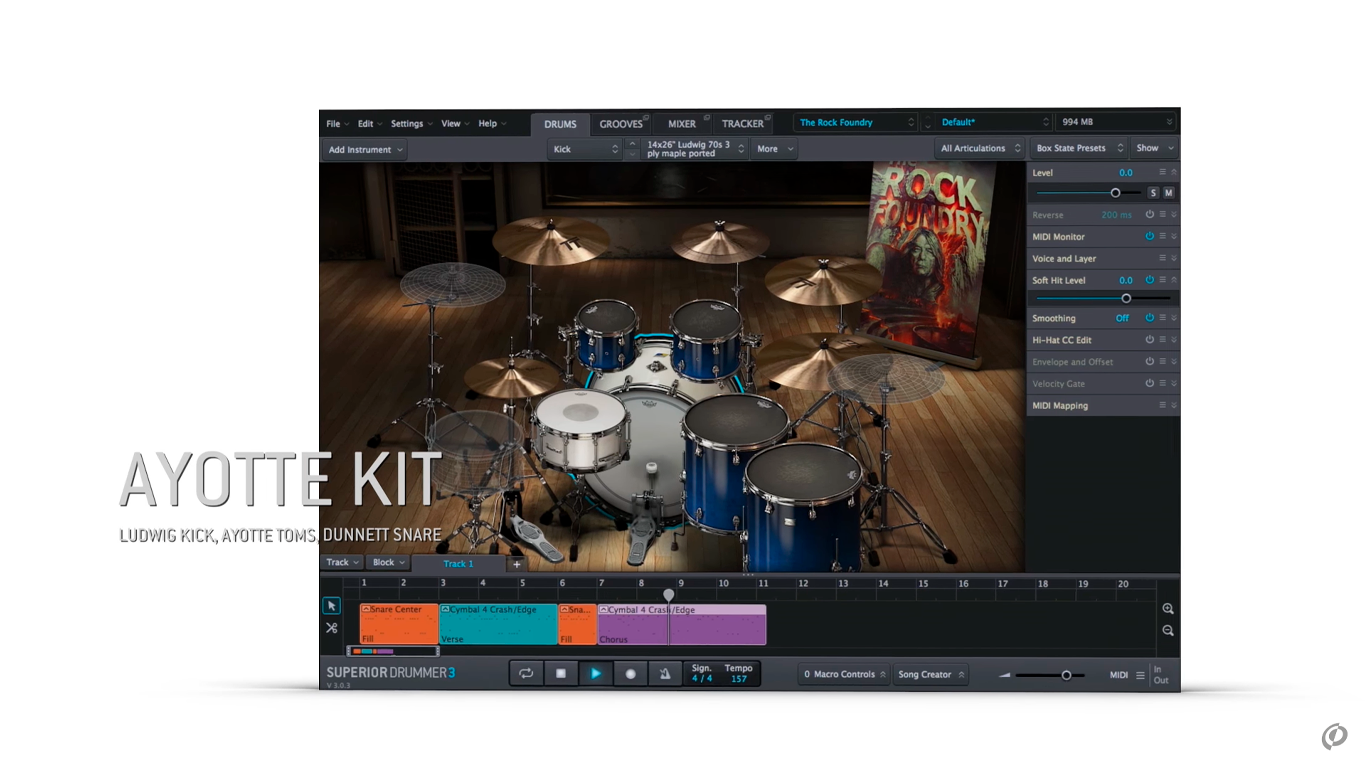Viewport: 1366px width, 768px height.
Task: Adjust the master volume slider handle
Action: (x=1066, y=675)
